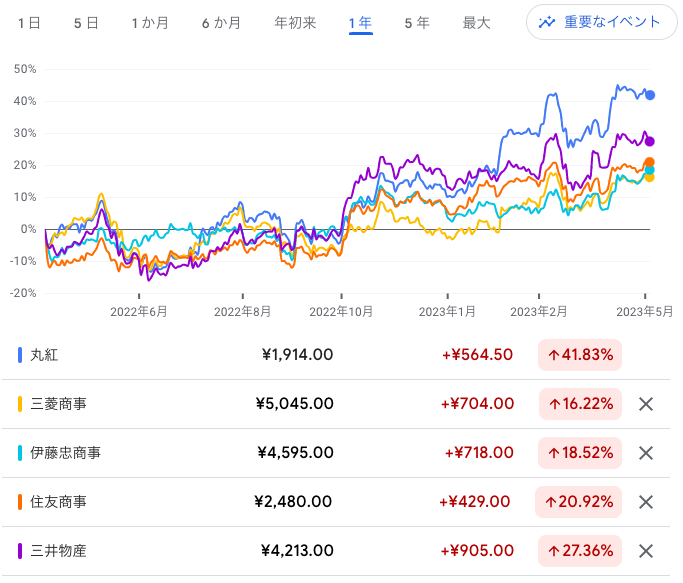The width and height of the screenshot is (683, 583).
Task: Click the ↑27.36% change badge
Action: (580, 551)
